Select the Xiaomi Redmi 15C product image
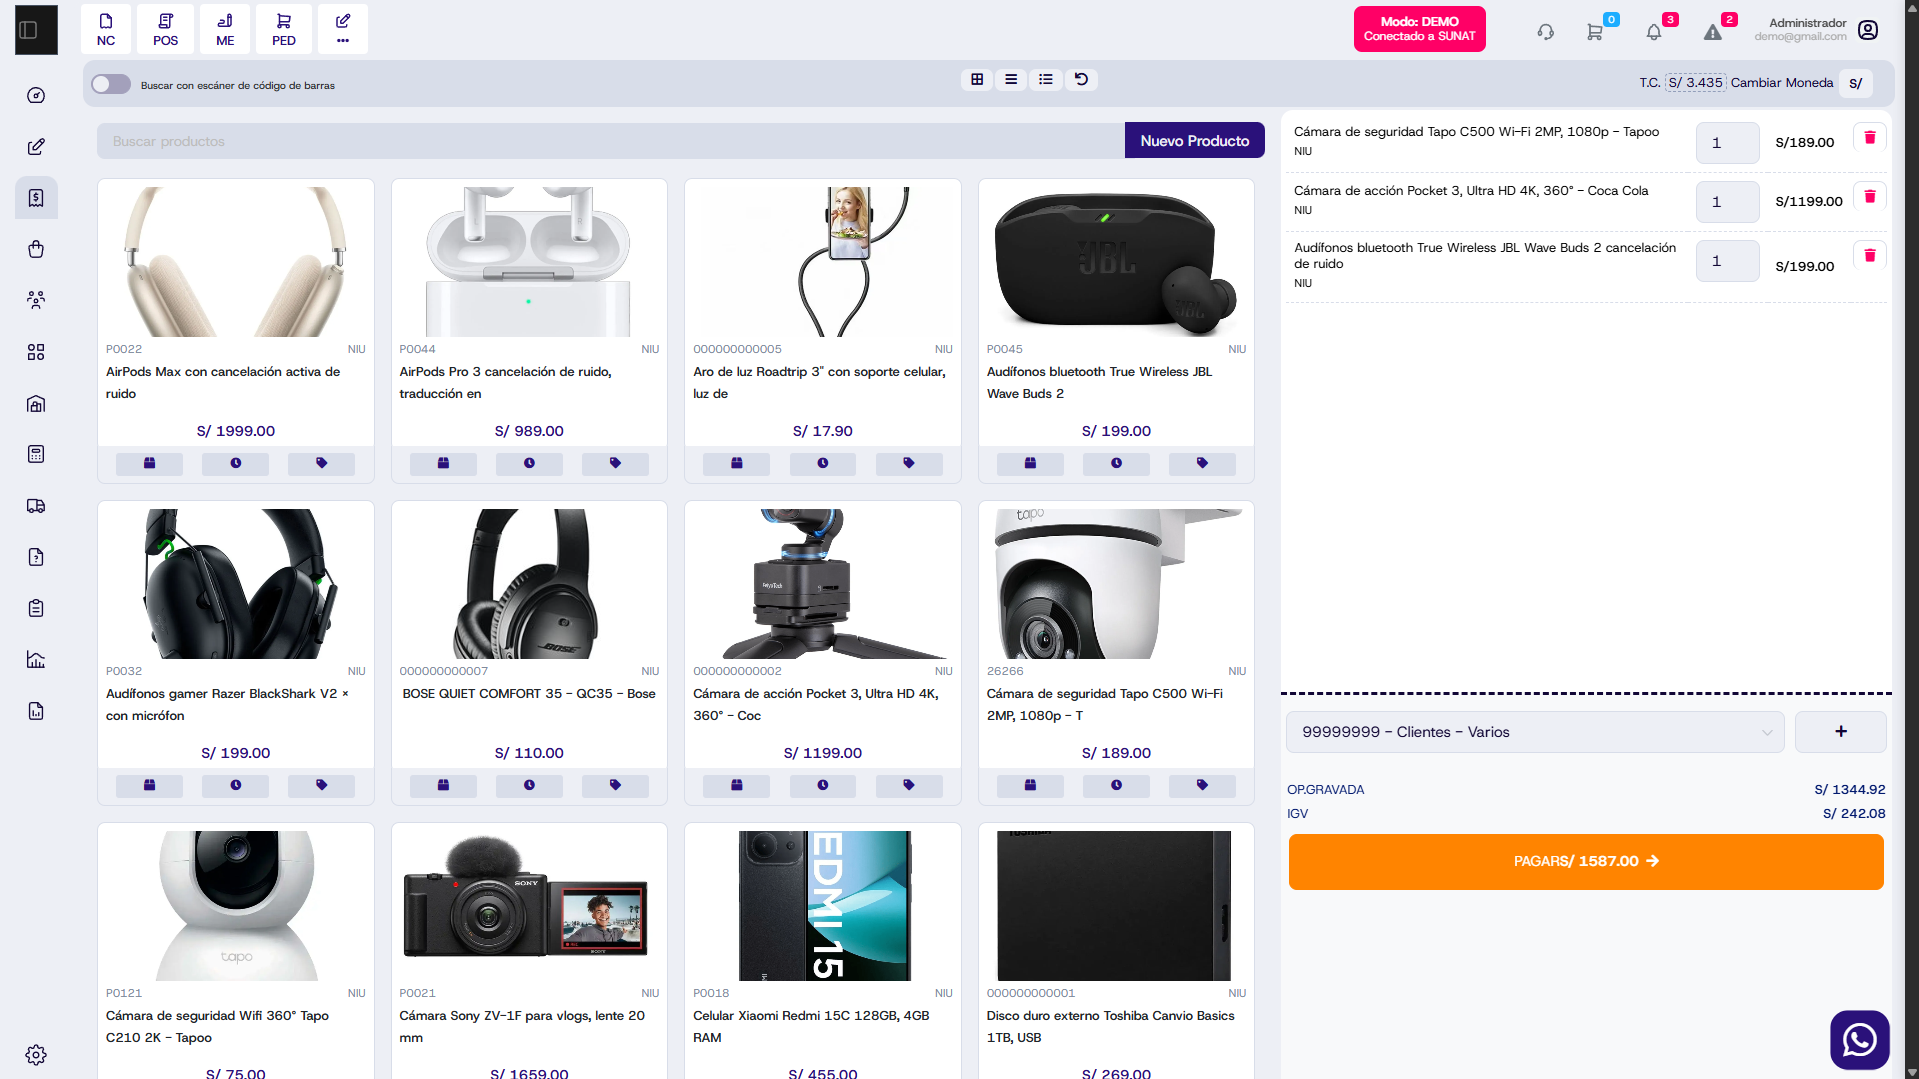 (823, 906)
